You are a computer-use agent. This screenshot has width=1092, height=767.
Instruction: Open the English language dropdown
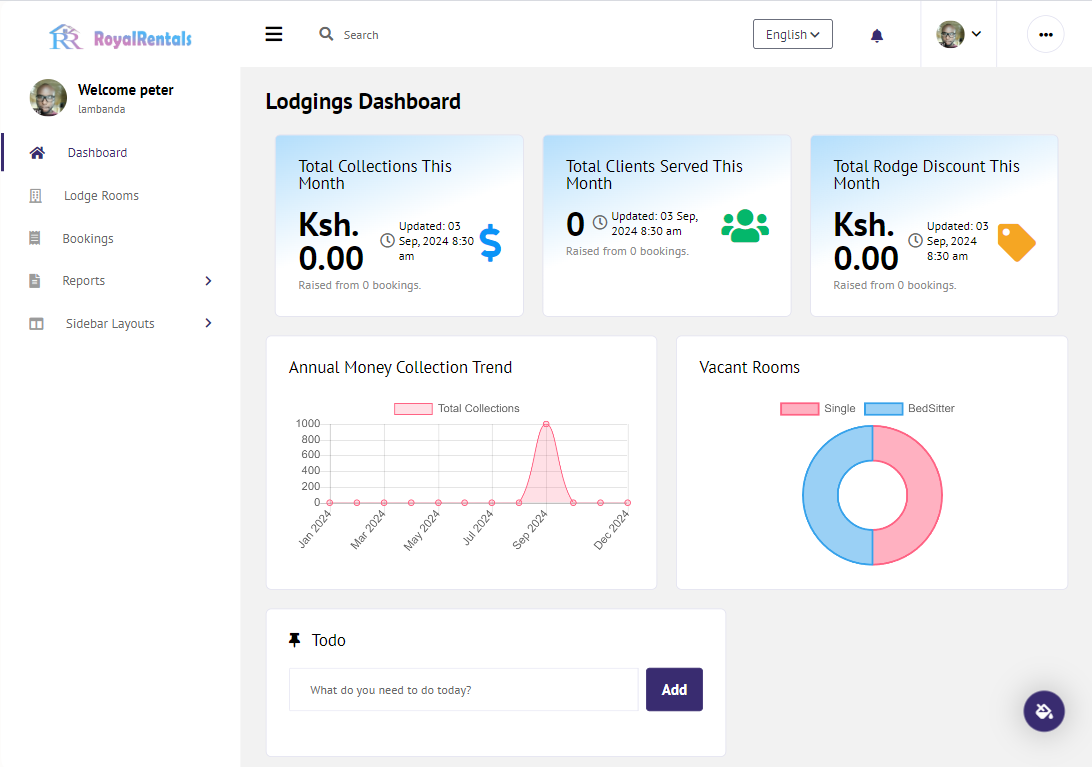pyautogui.click(x=793, y=34)
